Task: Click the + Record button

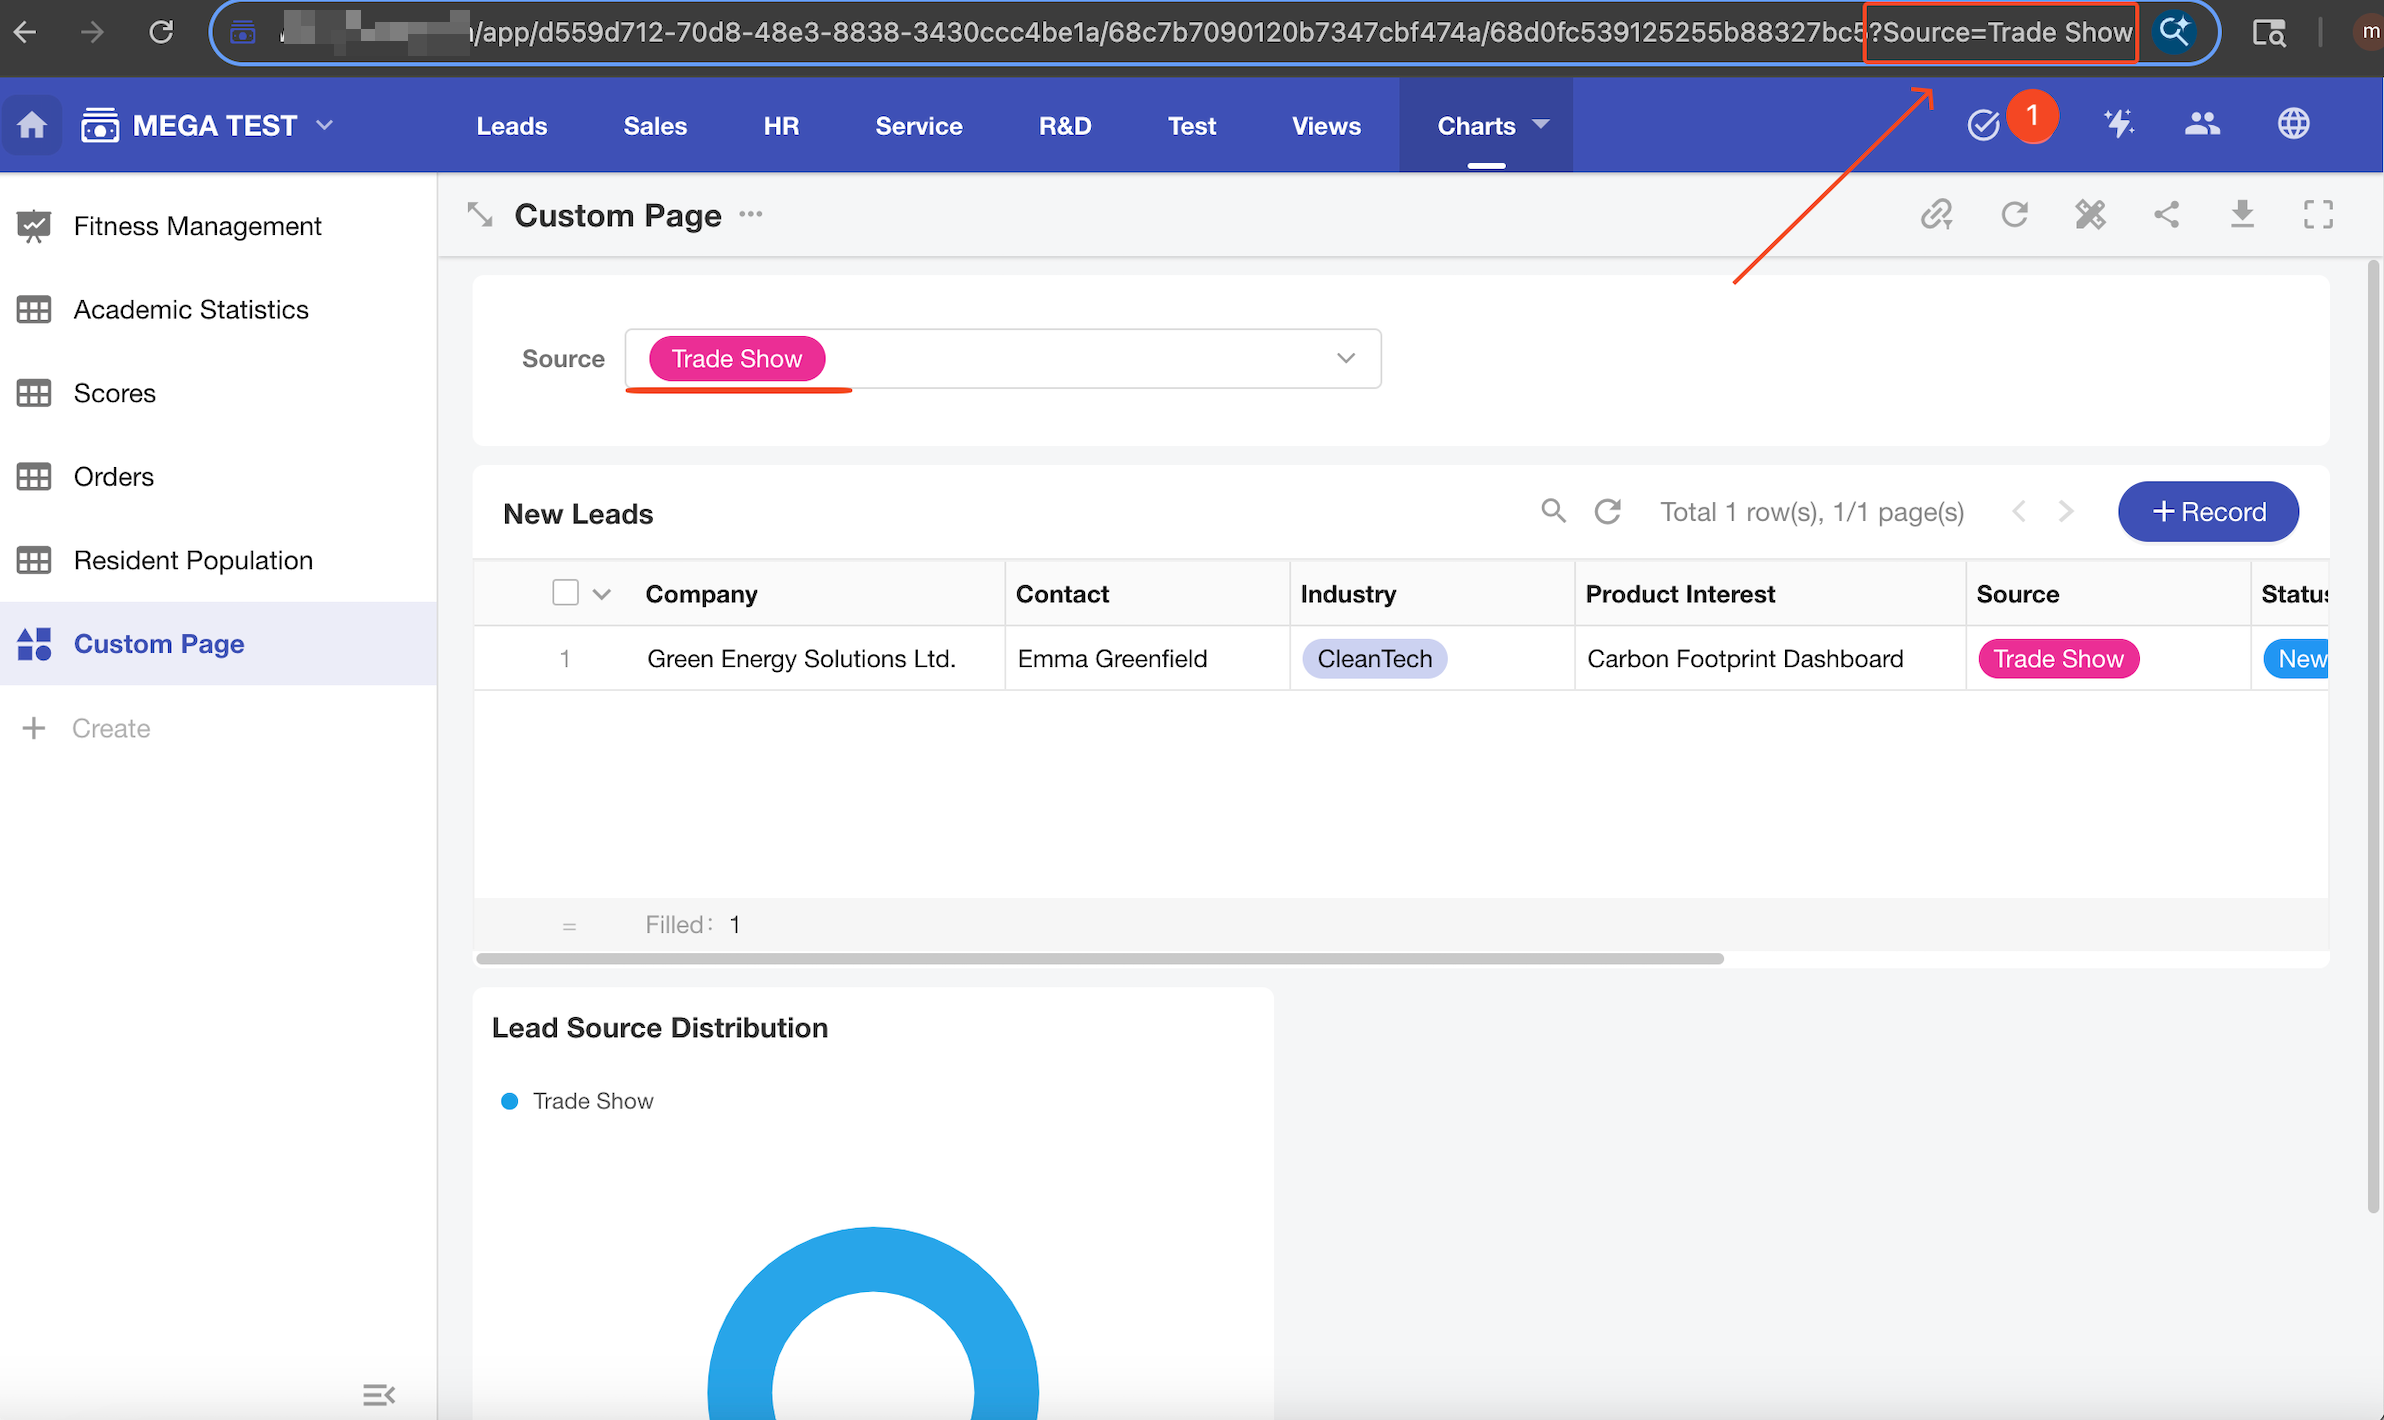Action: click(x=2208, y=512)
